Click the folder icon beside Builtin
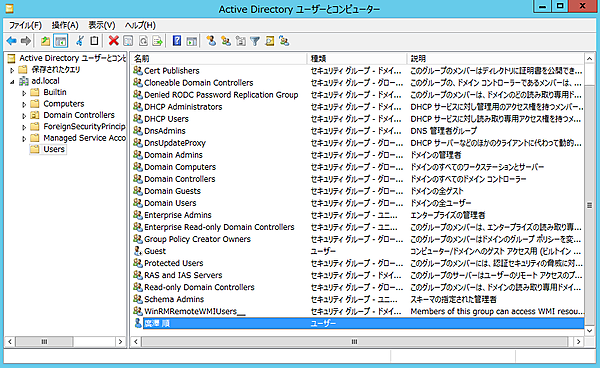 pyautogui.click(x=35, y=92)
